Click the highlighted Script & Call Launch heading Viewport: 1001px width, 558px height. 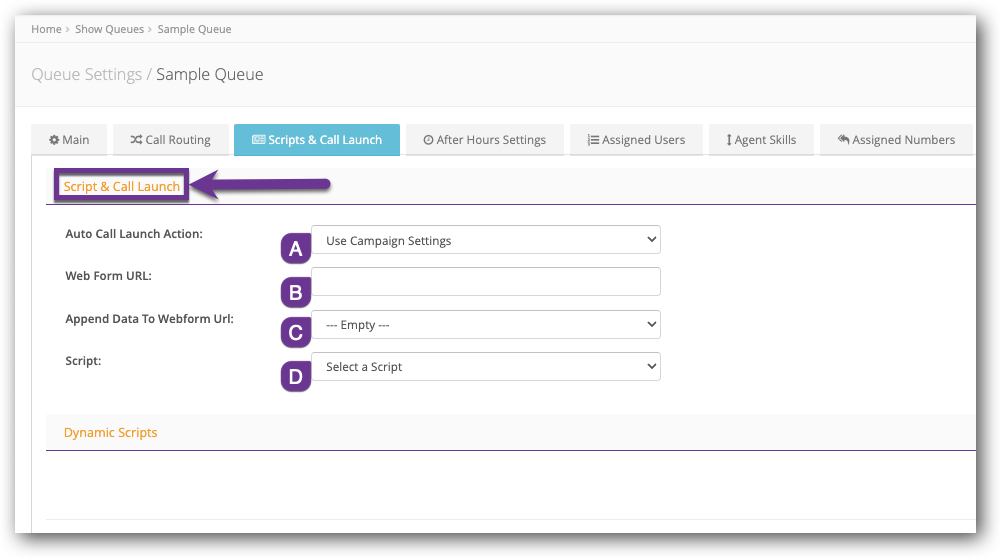[x=122, y=187]
